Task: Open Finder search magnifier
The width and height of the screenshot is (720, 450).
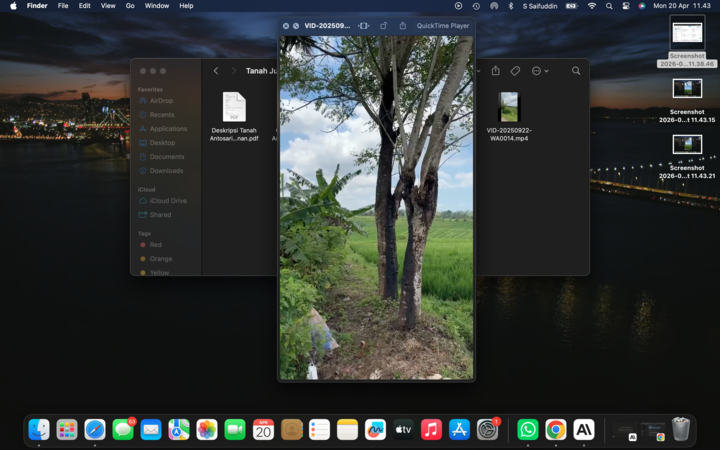Action: click(576, 71)
